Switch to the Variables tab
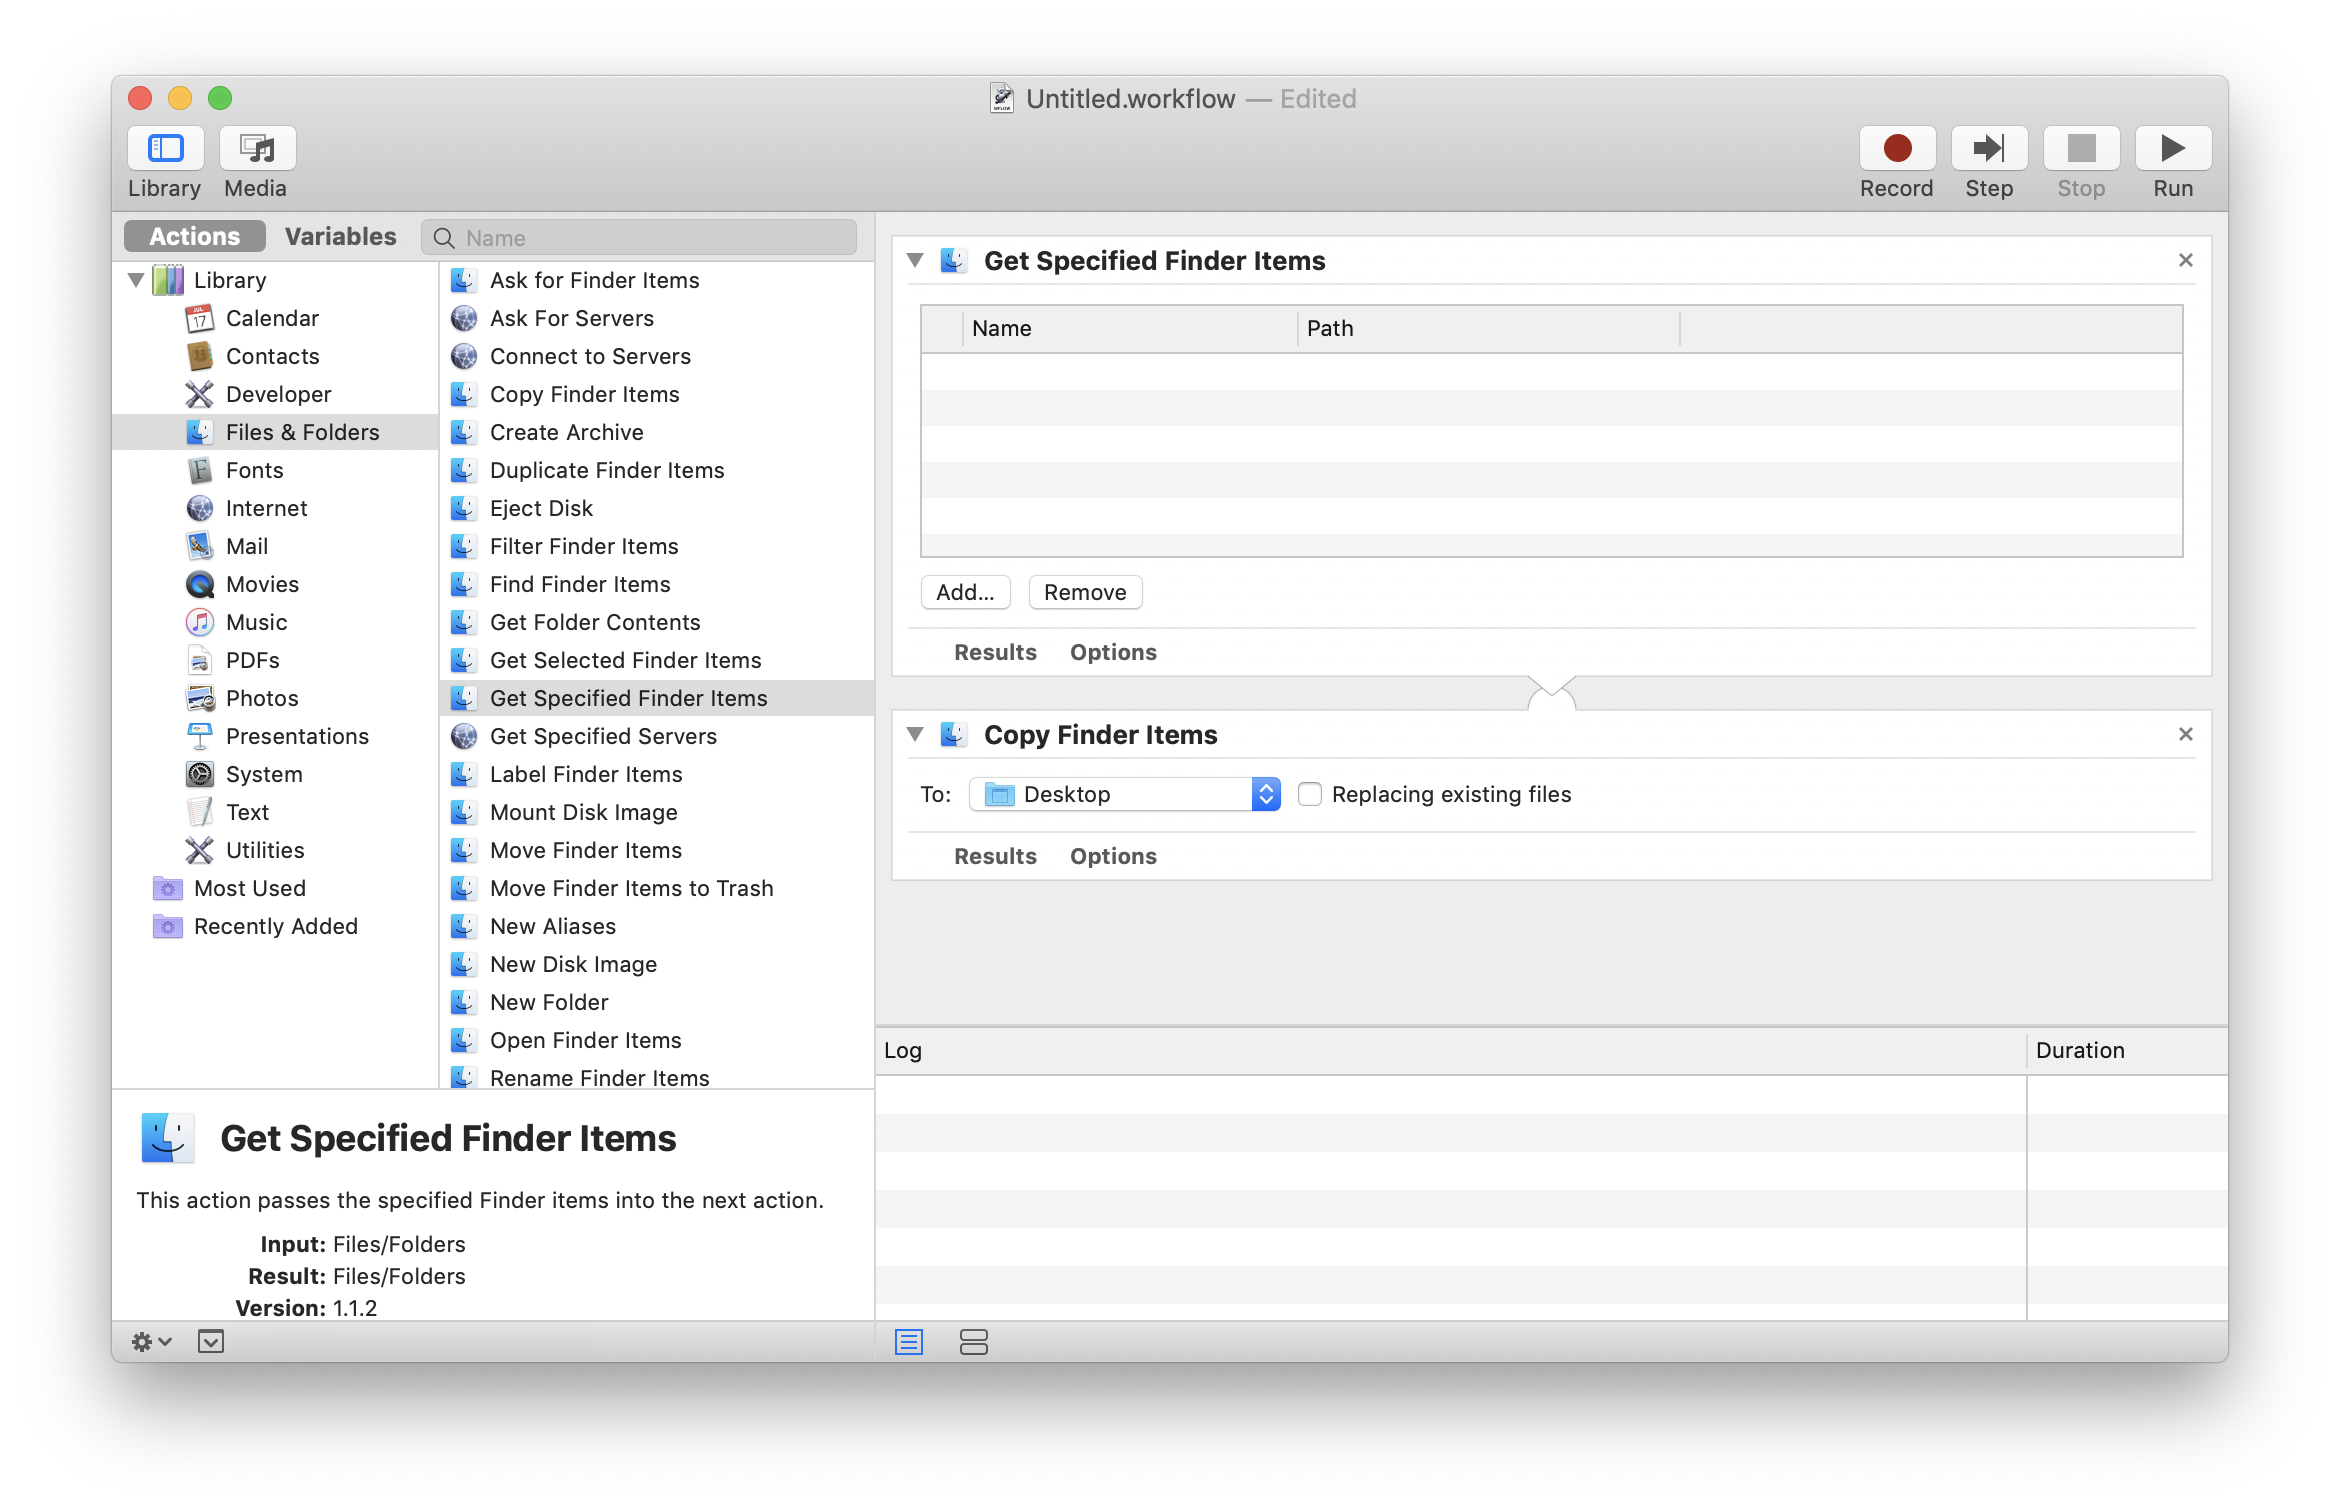2340x1510 pixels. click(341, 237)
